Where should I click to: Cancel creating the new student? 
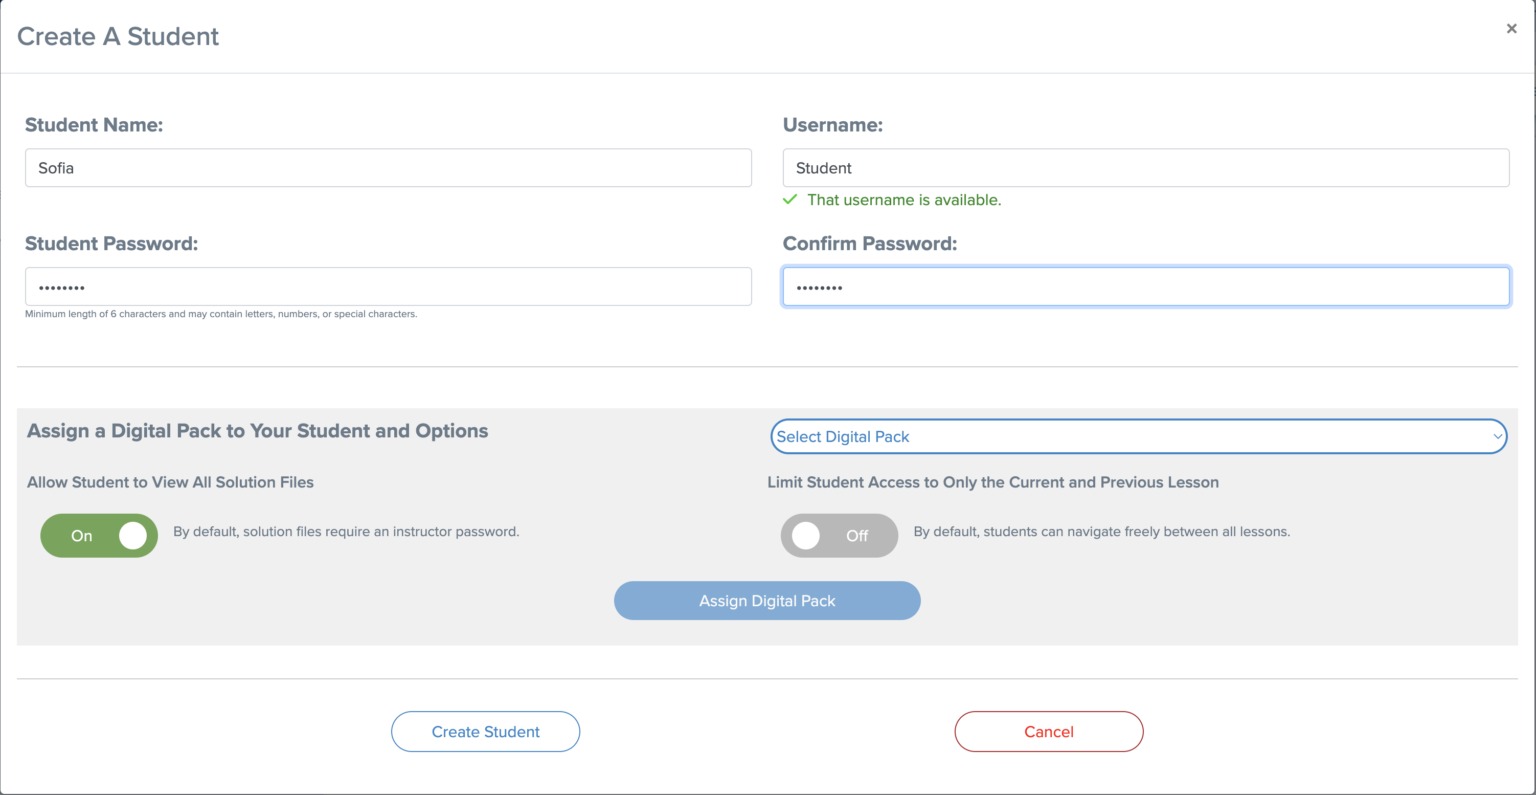(1048, 731)
